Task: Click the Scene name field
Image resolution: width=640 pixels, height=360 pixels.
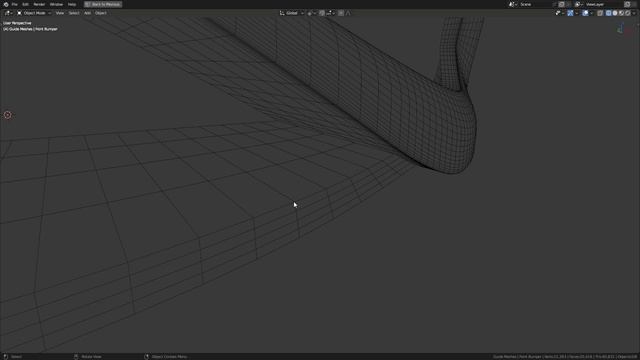Action: click(536, 4)
